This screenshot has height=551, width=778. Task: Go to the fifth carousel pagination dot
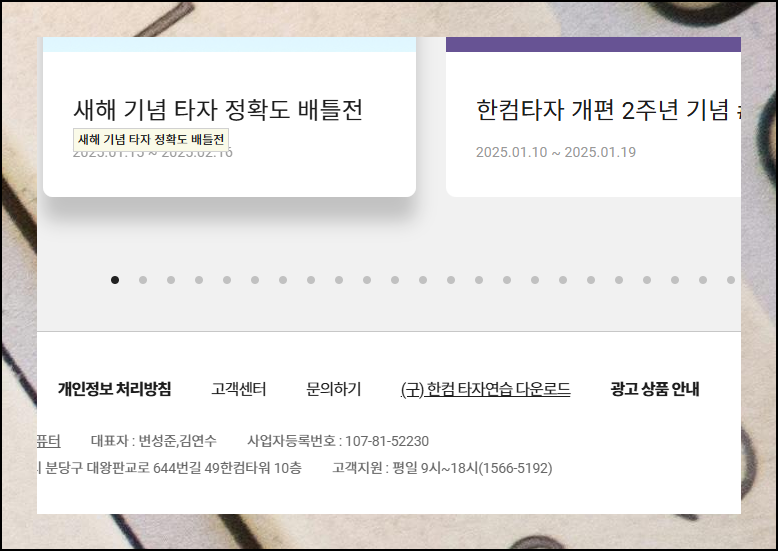click(227, 280)
